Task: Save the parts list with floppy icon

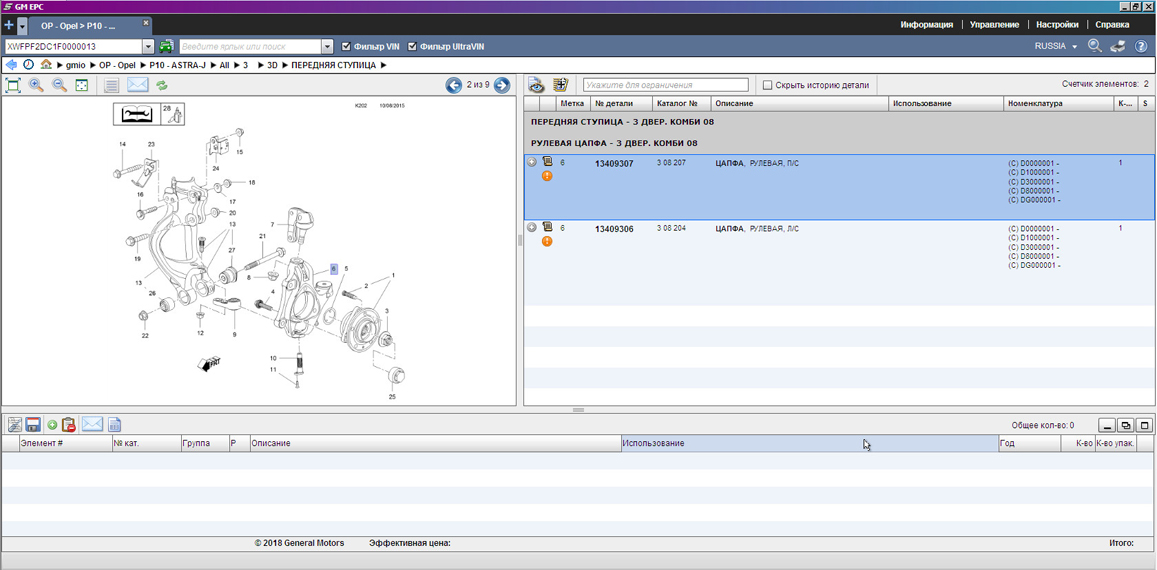Action: pos(33,425)
